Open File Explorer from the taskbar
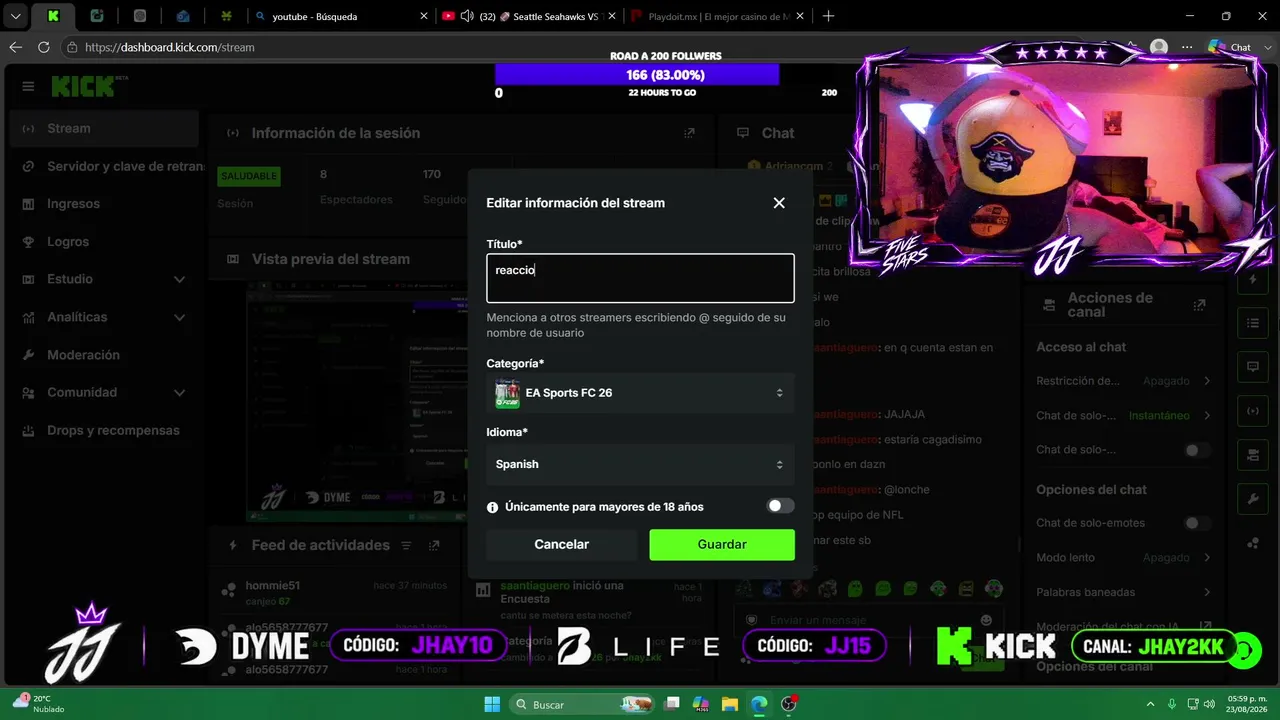 [x=729, y=704]
